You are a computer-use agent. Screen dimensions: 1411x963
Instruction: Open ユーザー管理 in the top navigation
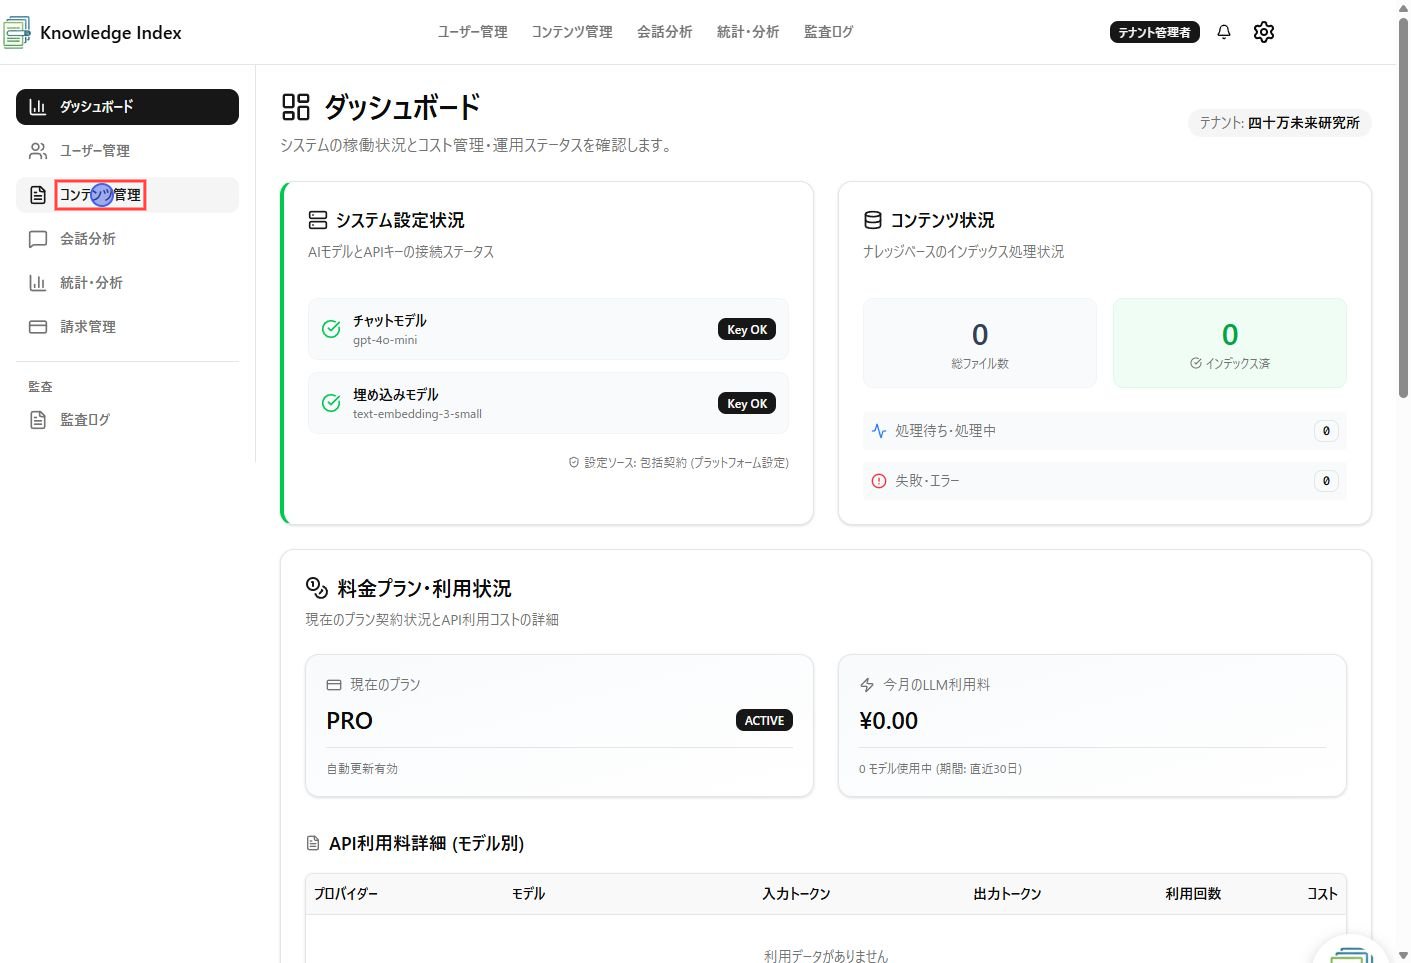(473, 32)
